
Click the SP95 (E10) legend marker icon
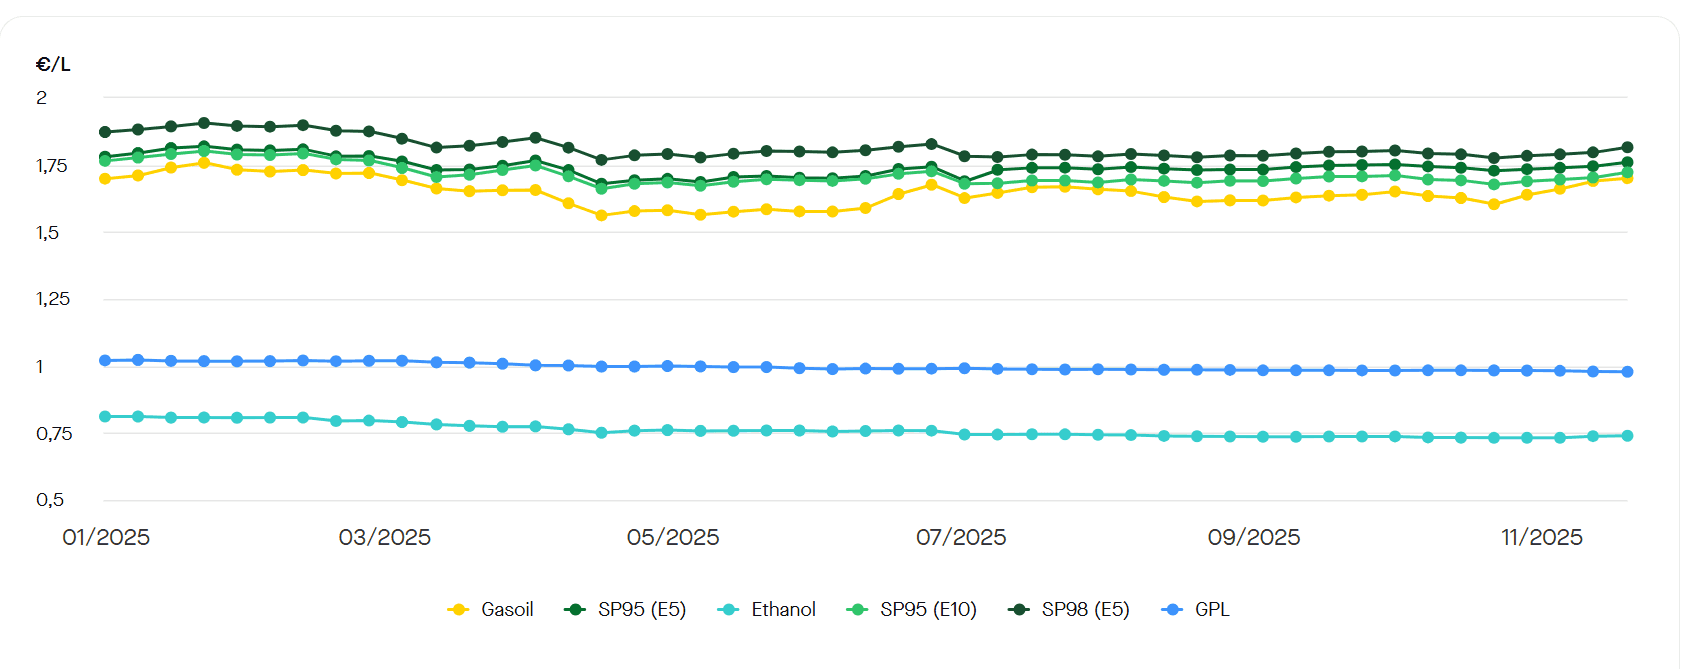pos(857,610)
